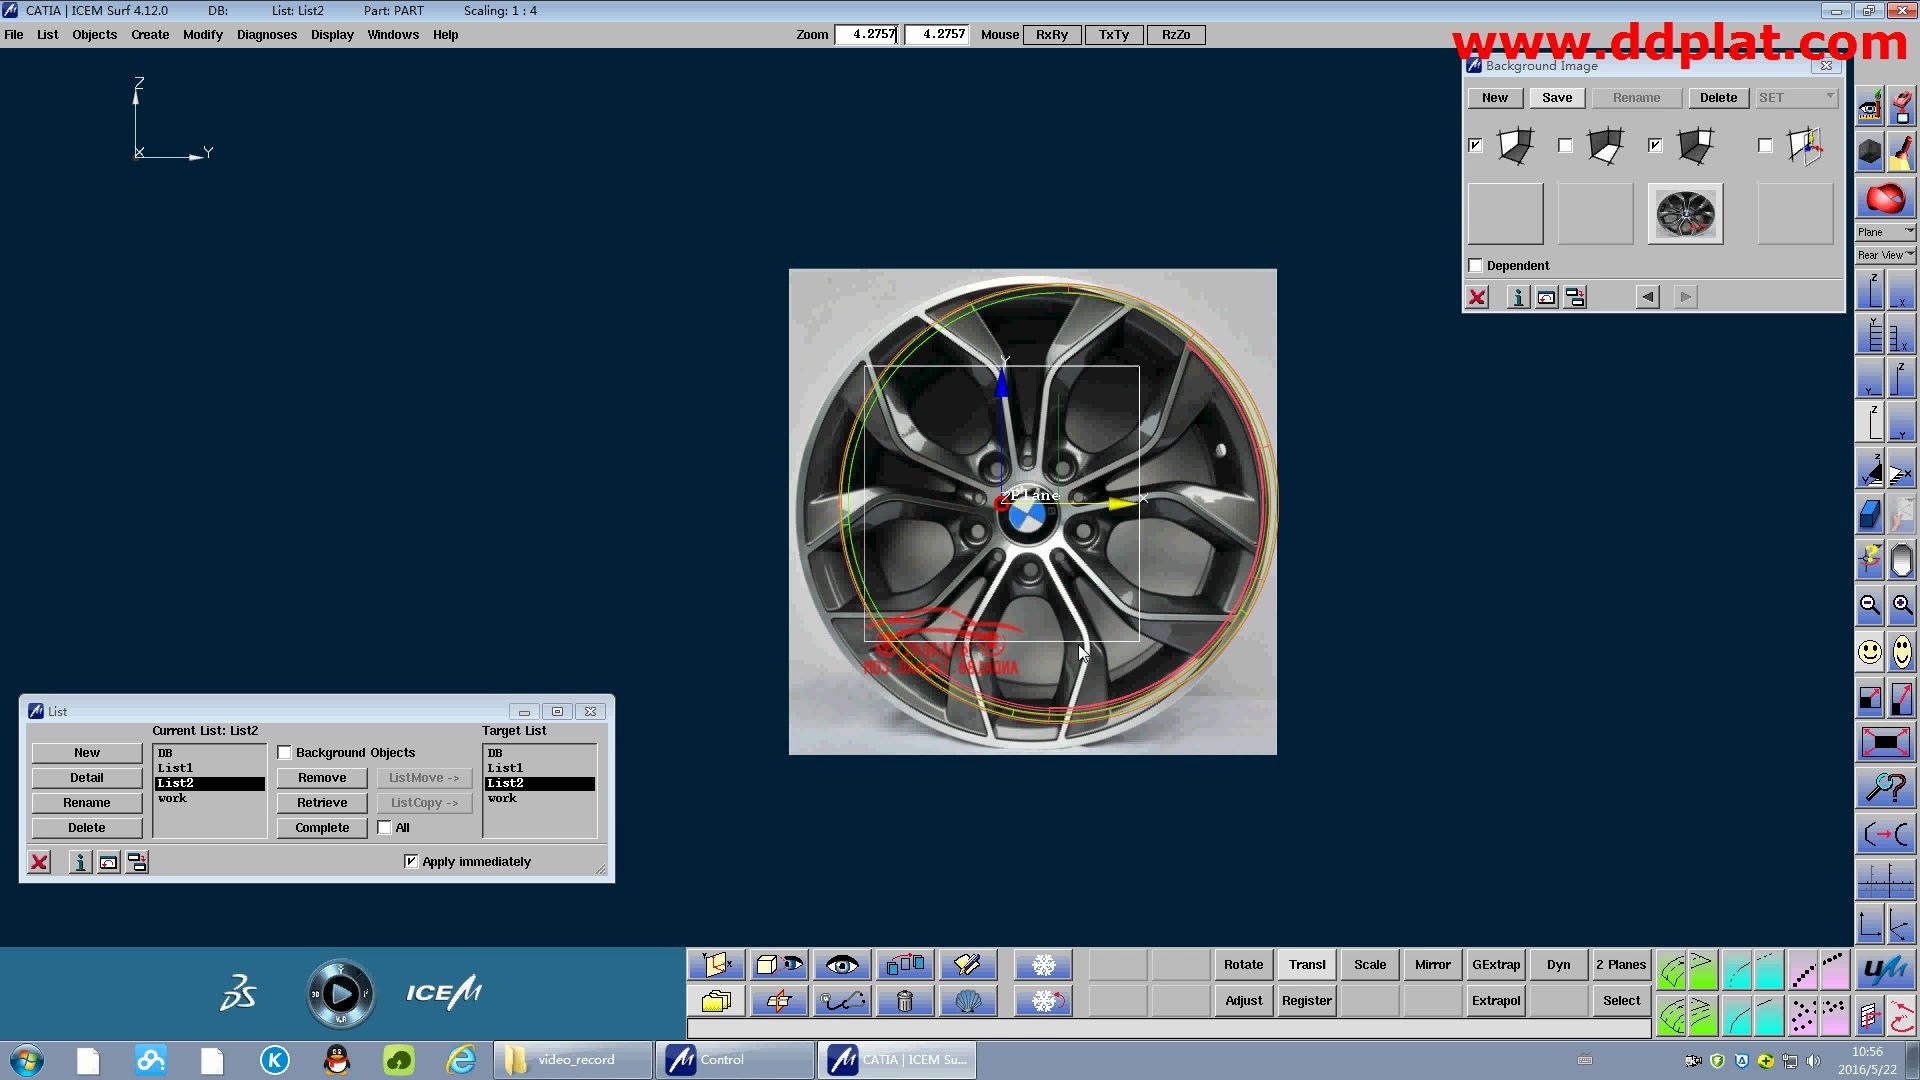Click the red shaded surface icon

[x=1885, y=199]
